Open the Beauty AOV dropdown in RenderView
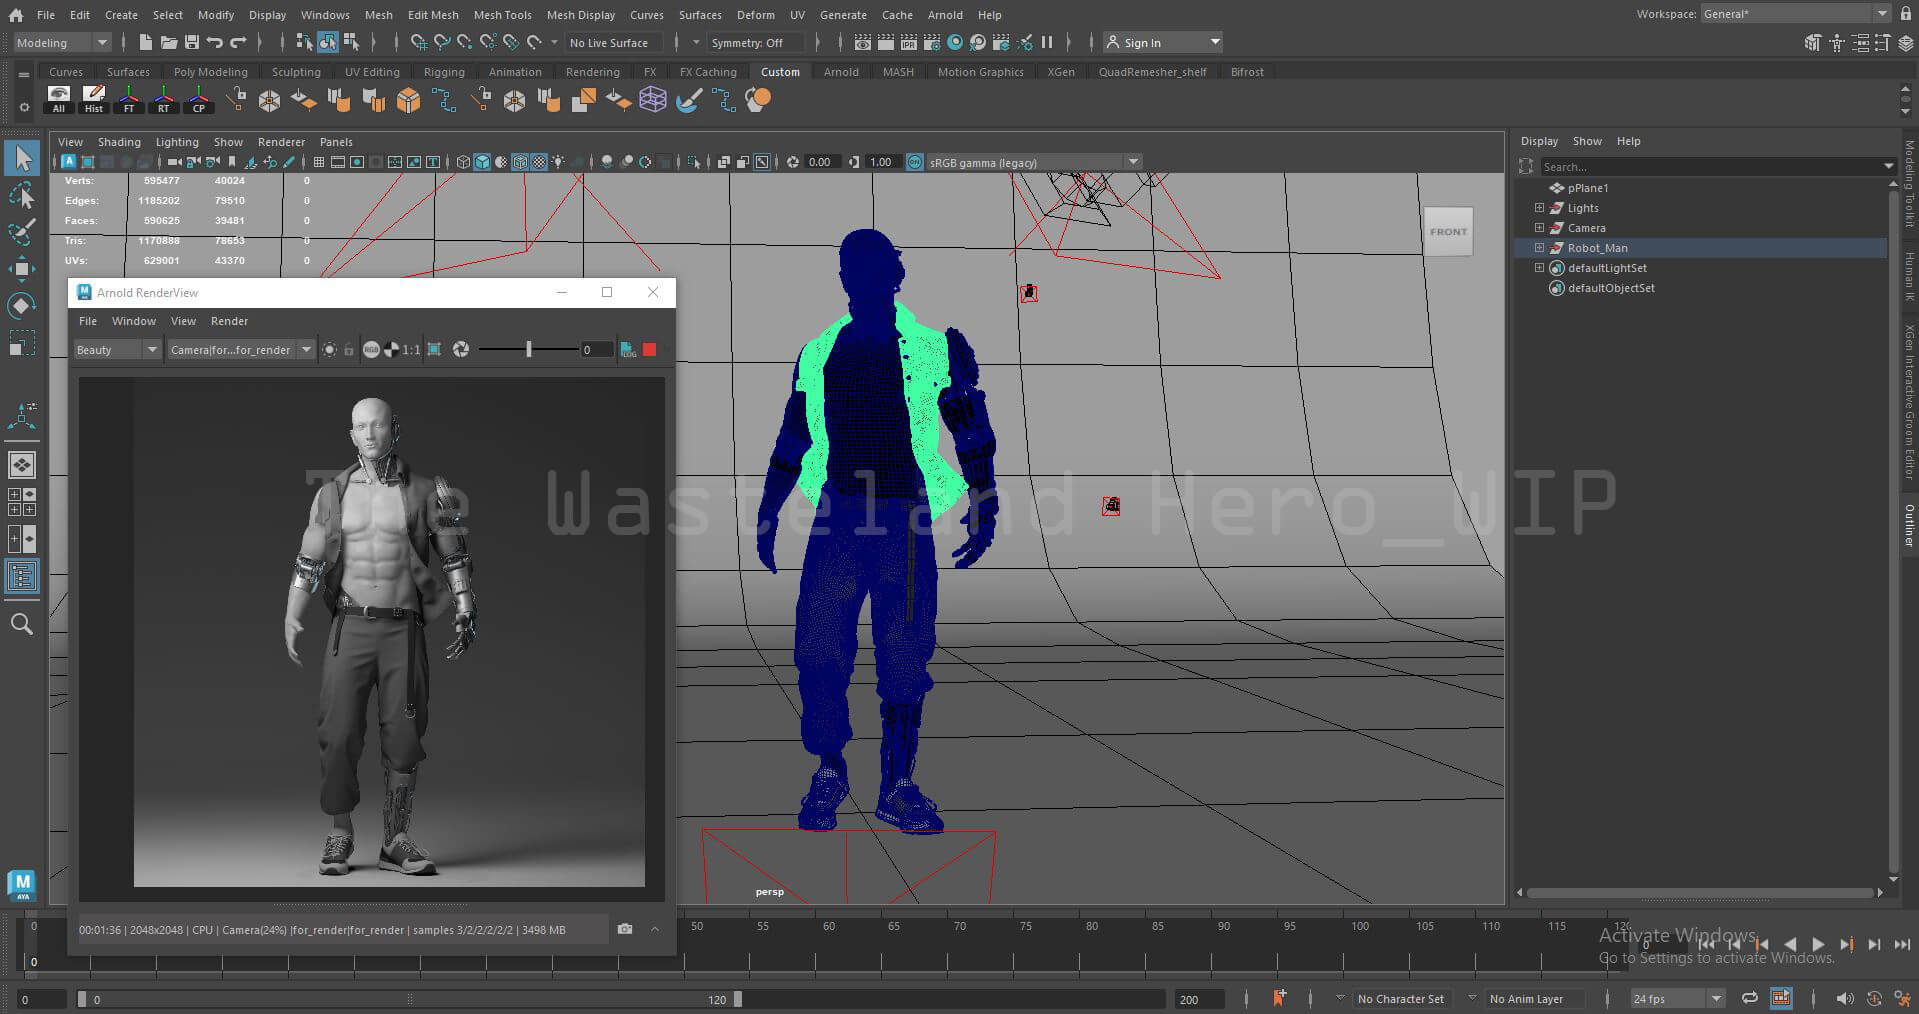Screen dimensions: 1919x1014 [117, 349]
